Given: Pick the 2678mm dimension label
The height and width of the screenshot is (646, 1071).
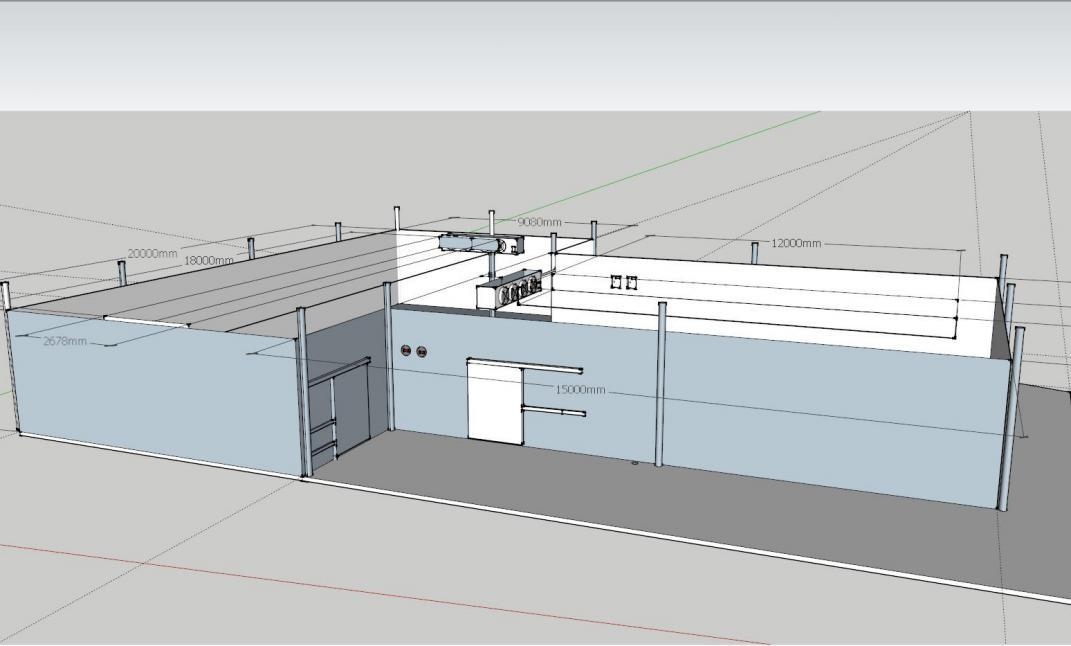Looking at the screenshot, I should click(x=65, y=342).
